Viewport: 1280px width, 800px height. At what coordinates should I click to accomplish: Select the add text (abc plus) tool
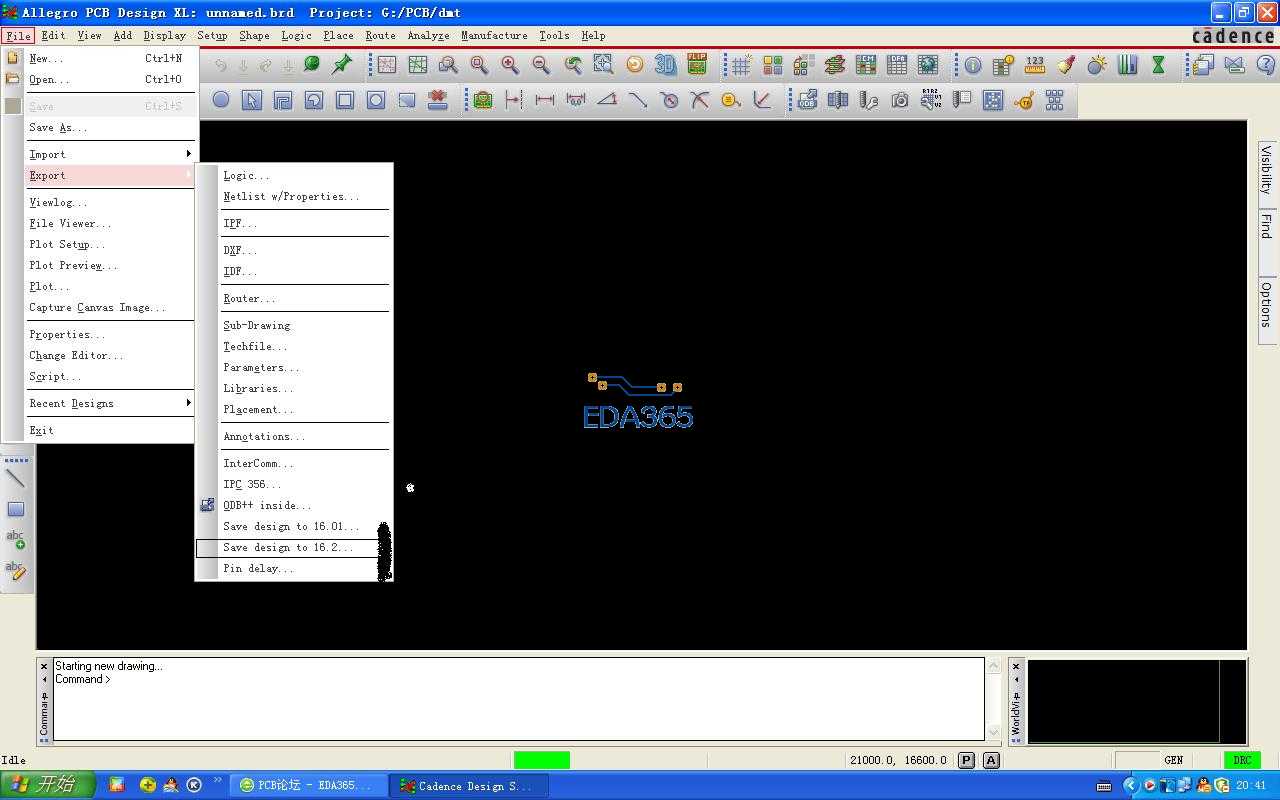click(16, 540)
